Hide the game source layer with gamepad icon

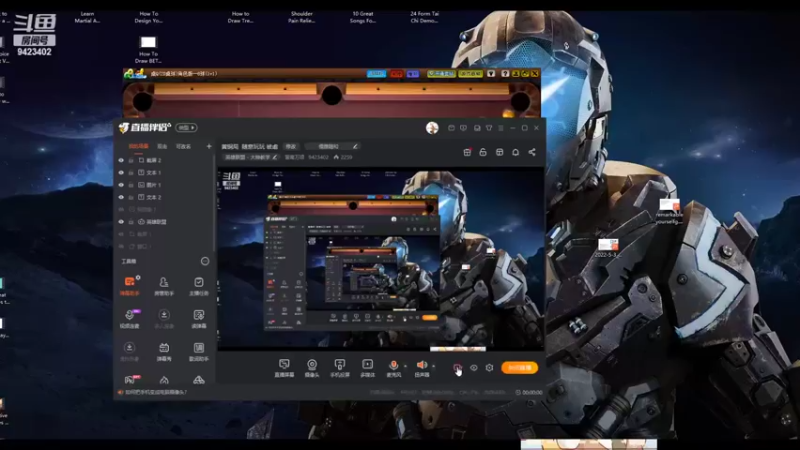pyautogui.click(x=121, y=222)
